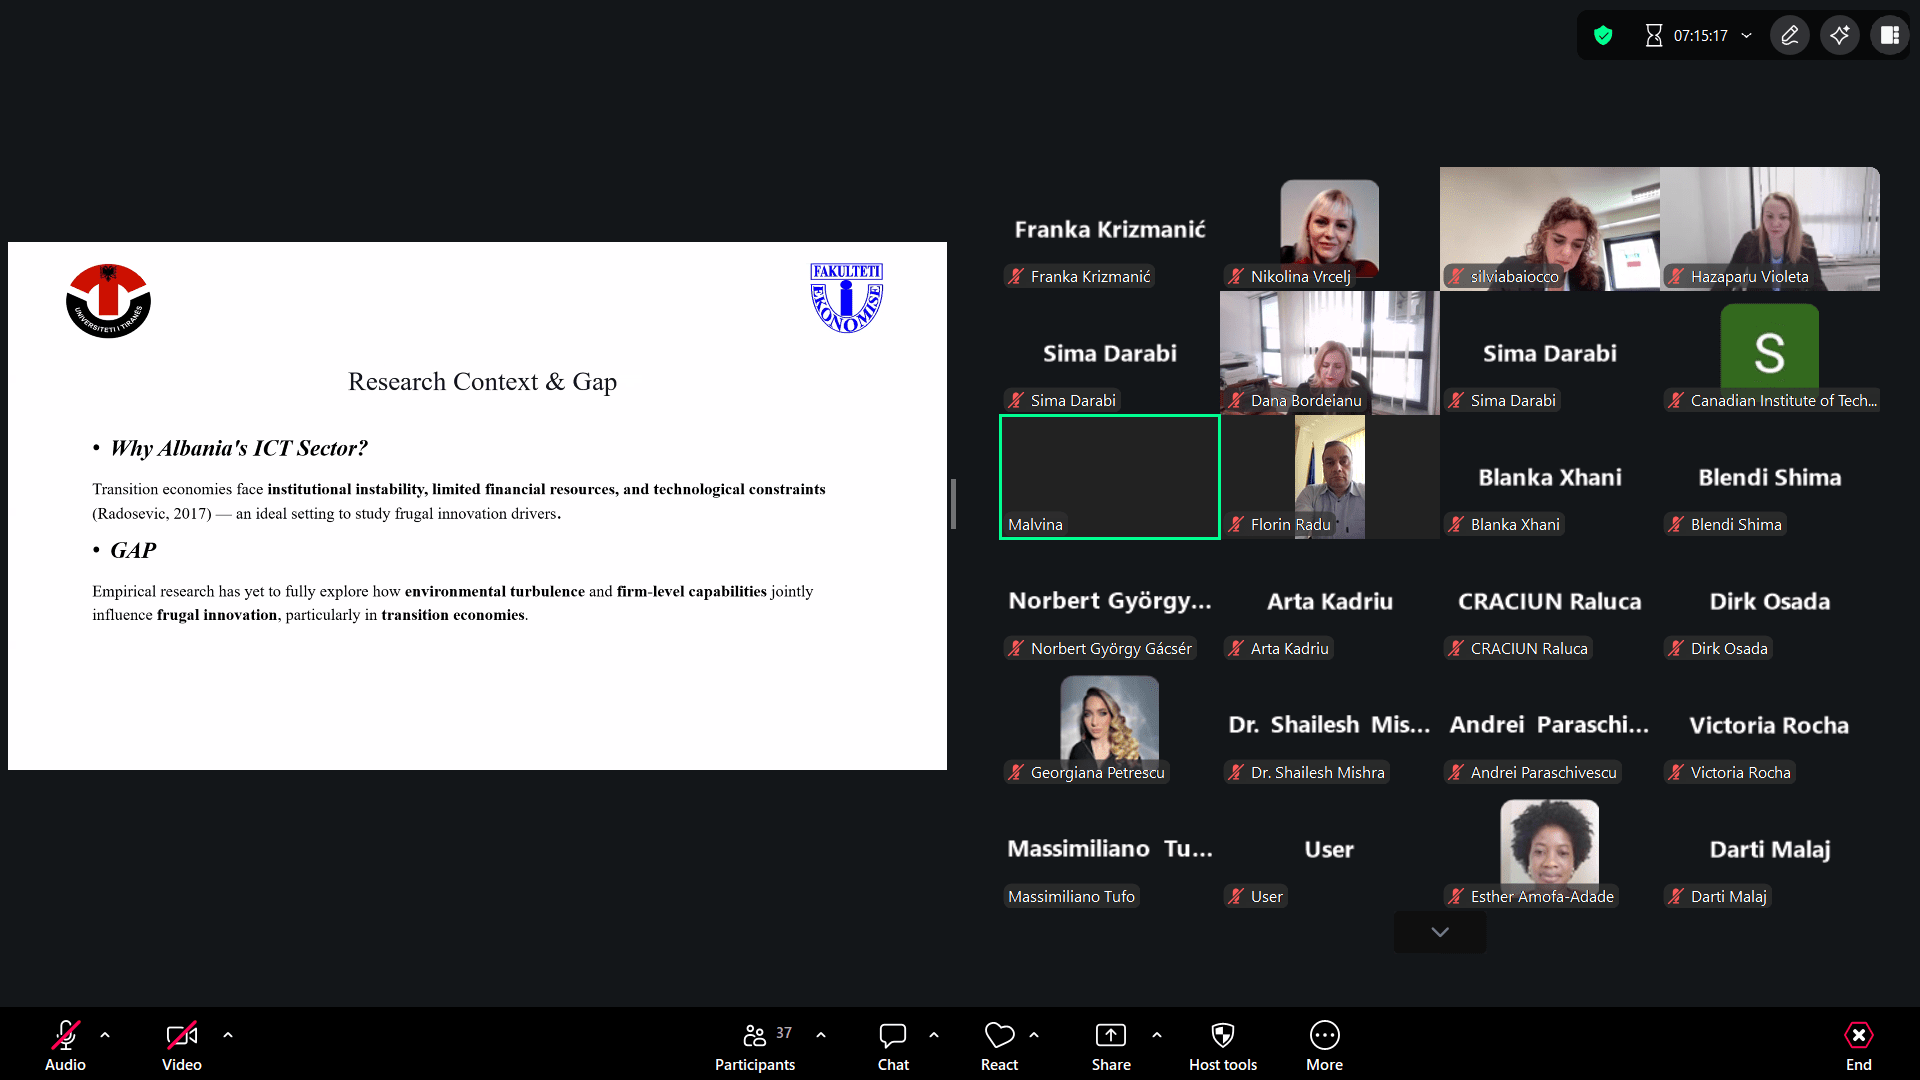1920x1080 pixels.
Task: Turn on camera with Video button
Action: click(181, 1046)
